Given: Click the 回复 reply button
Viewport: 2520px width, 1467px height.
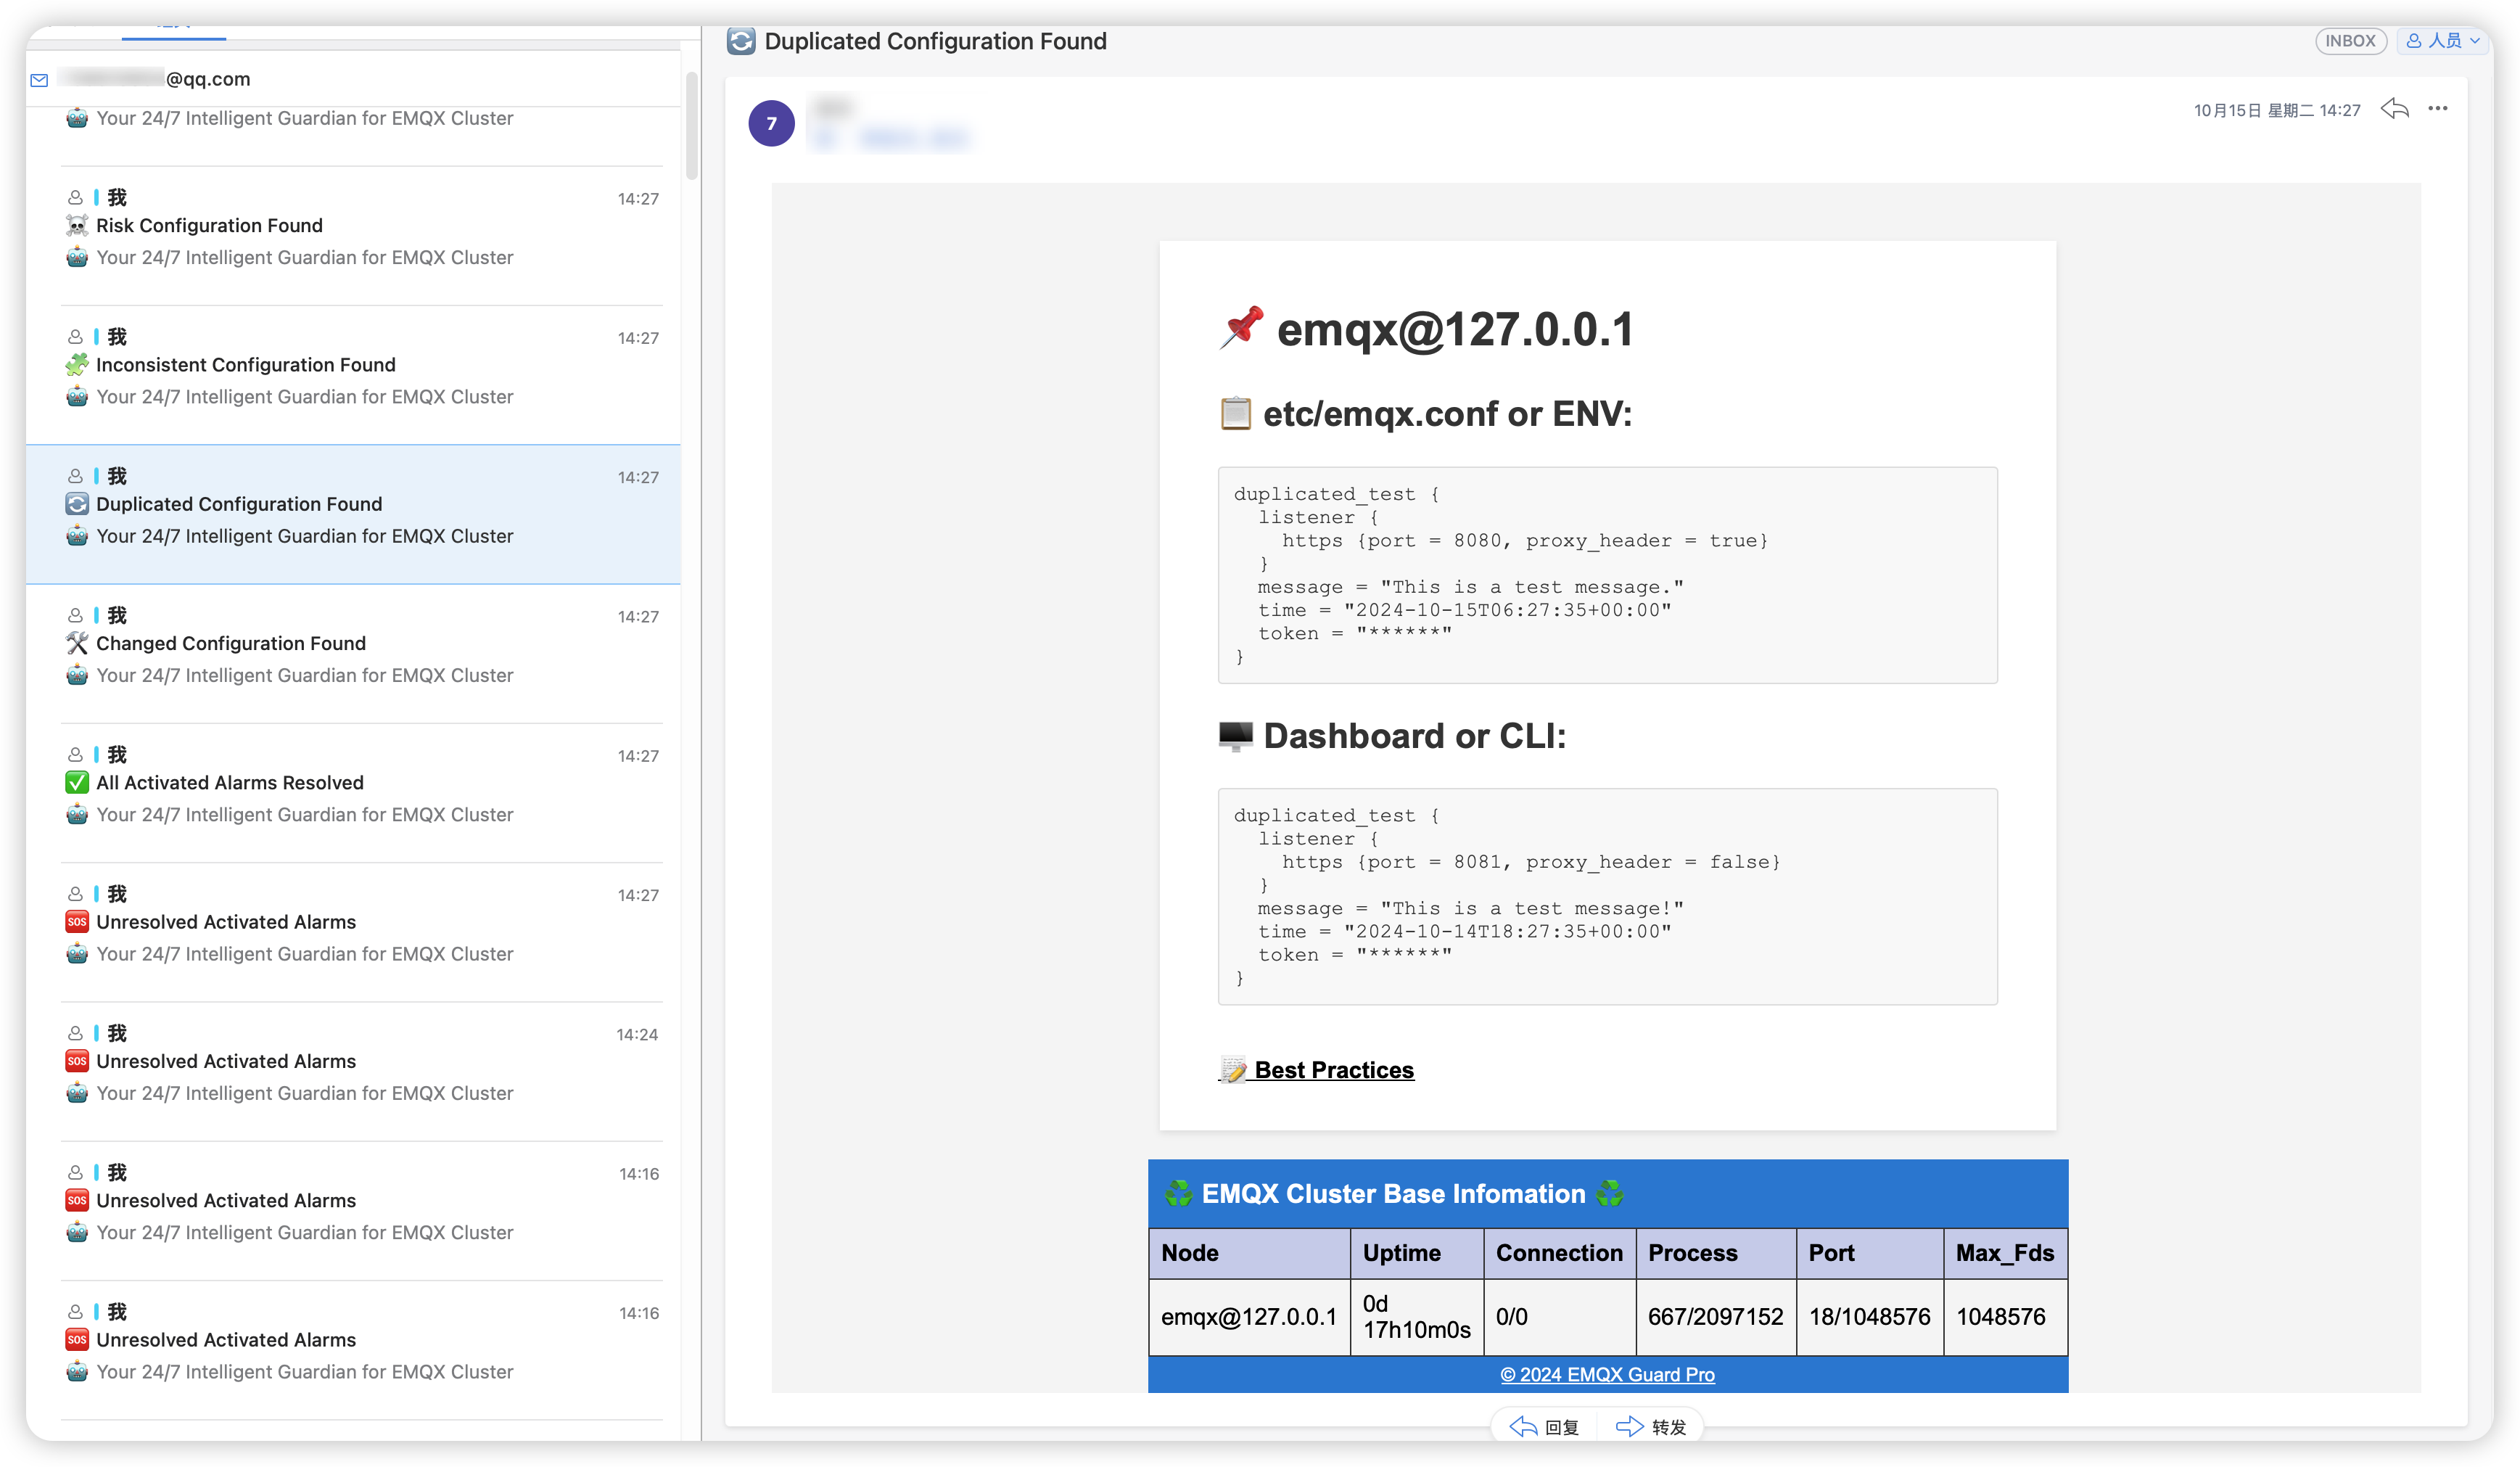Looking at the screenshot, I should [1544, 1427].
